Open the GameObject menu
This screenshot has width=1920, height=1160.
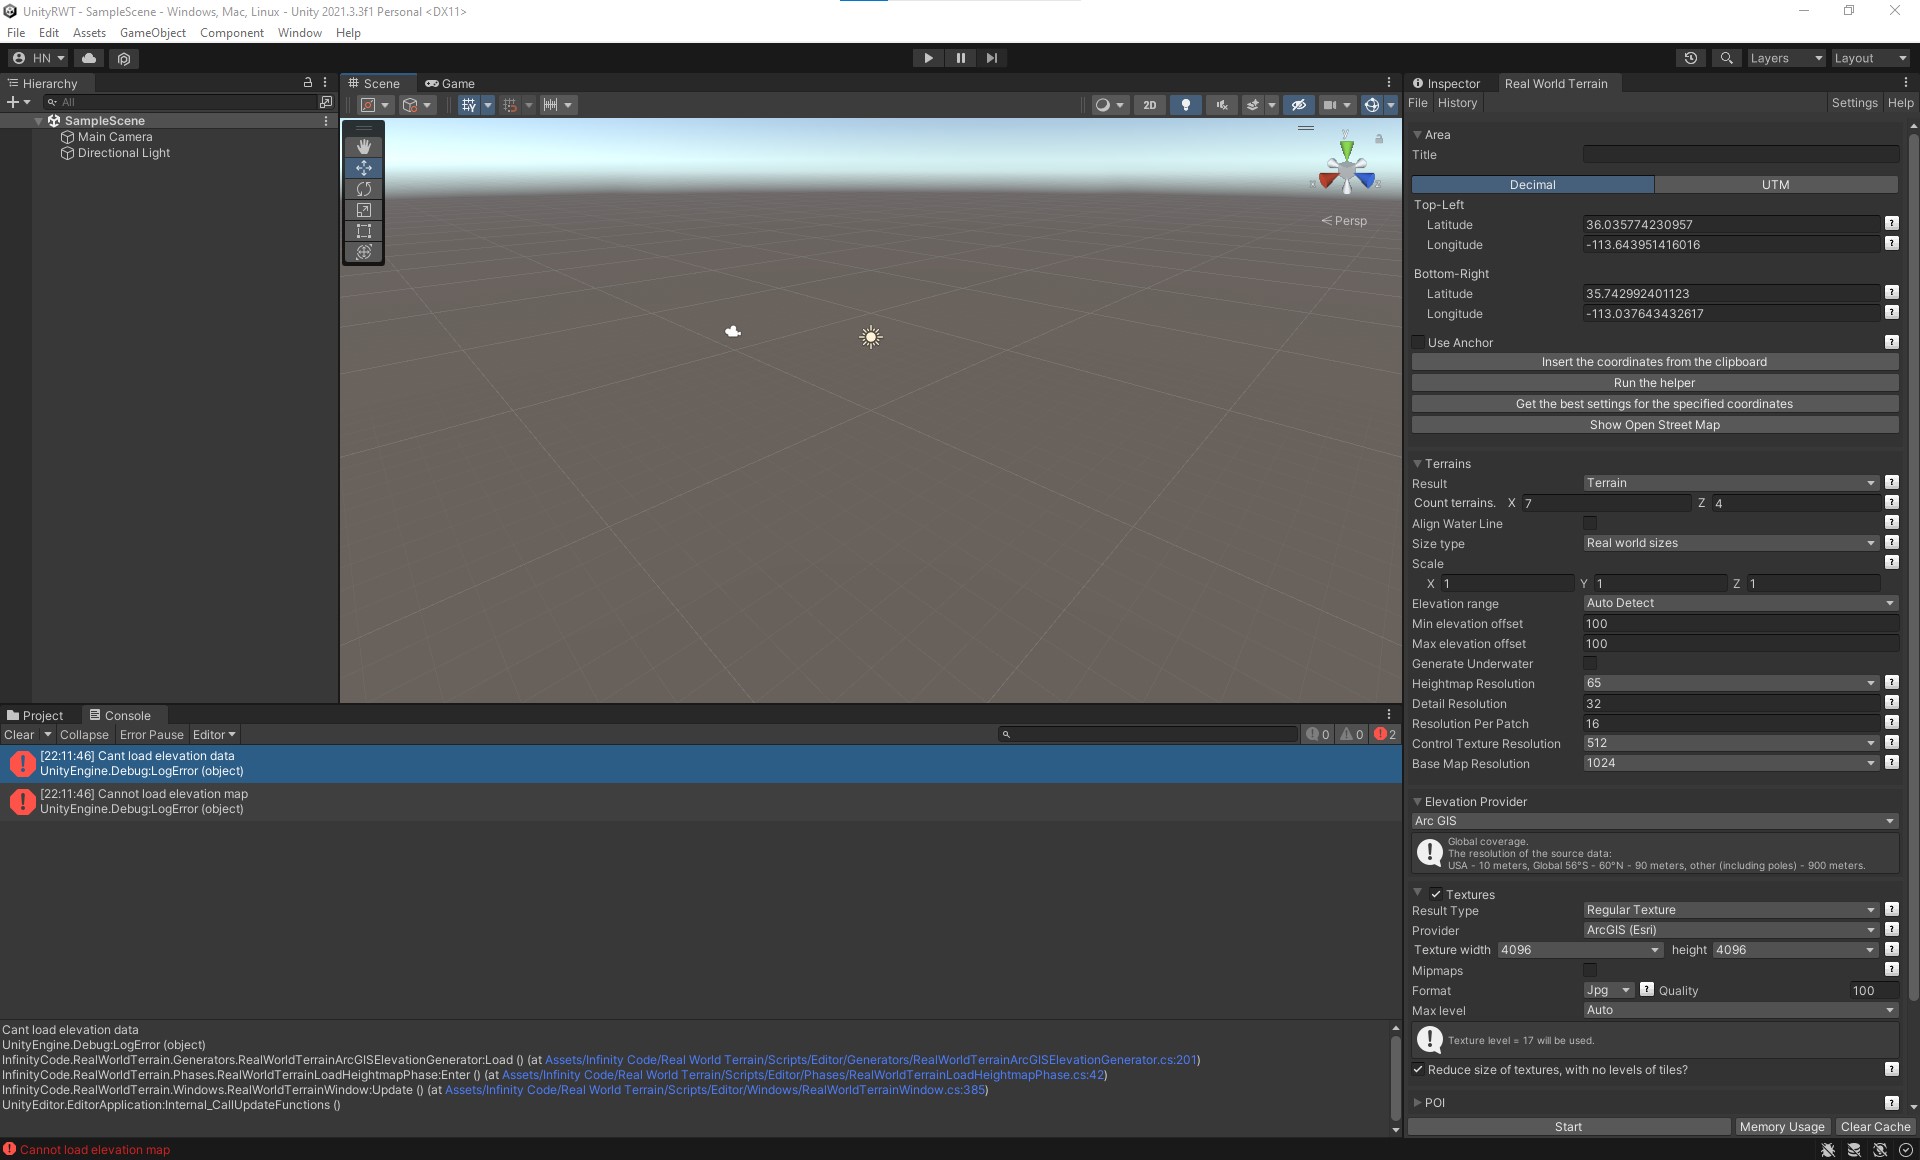pos(153,33)
